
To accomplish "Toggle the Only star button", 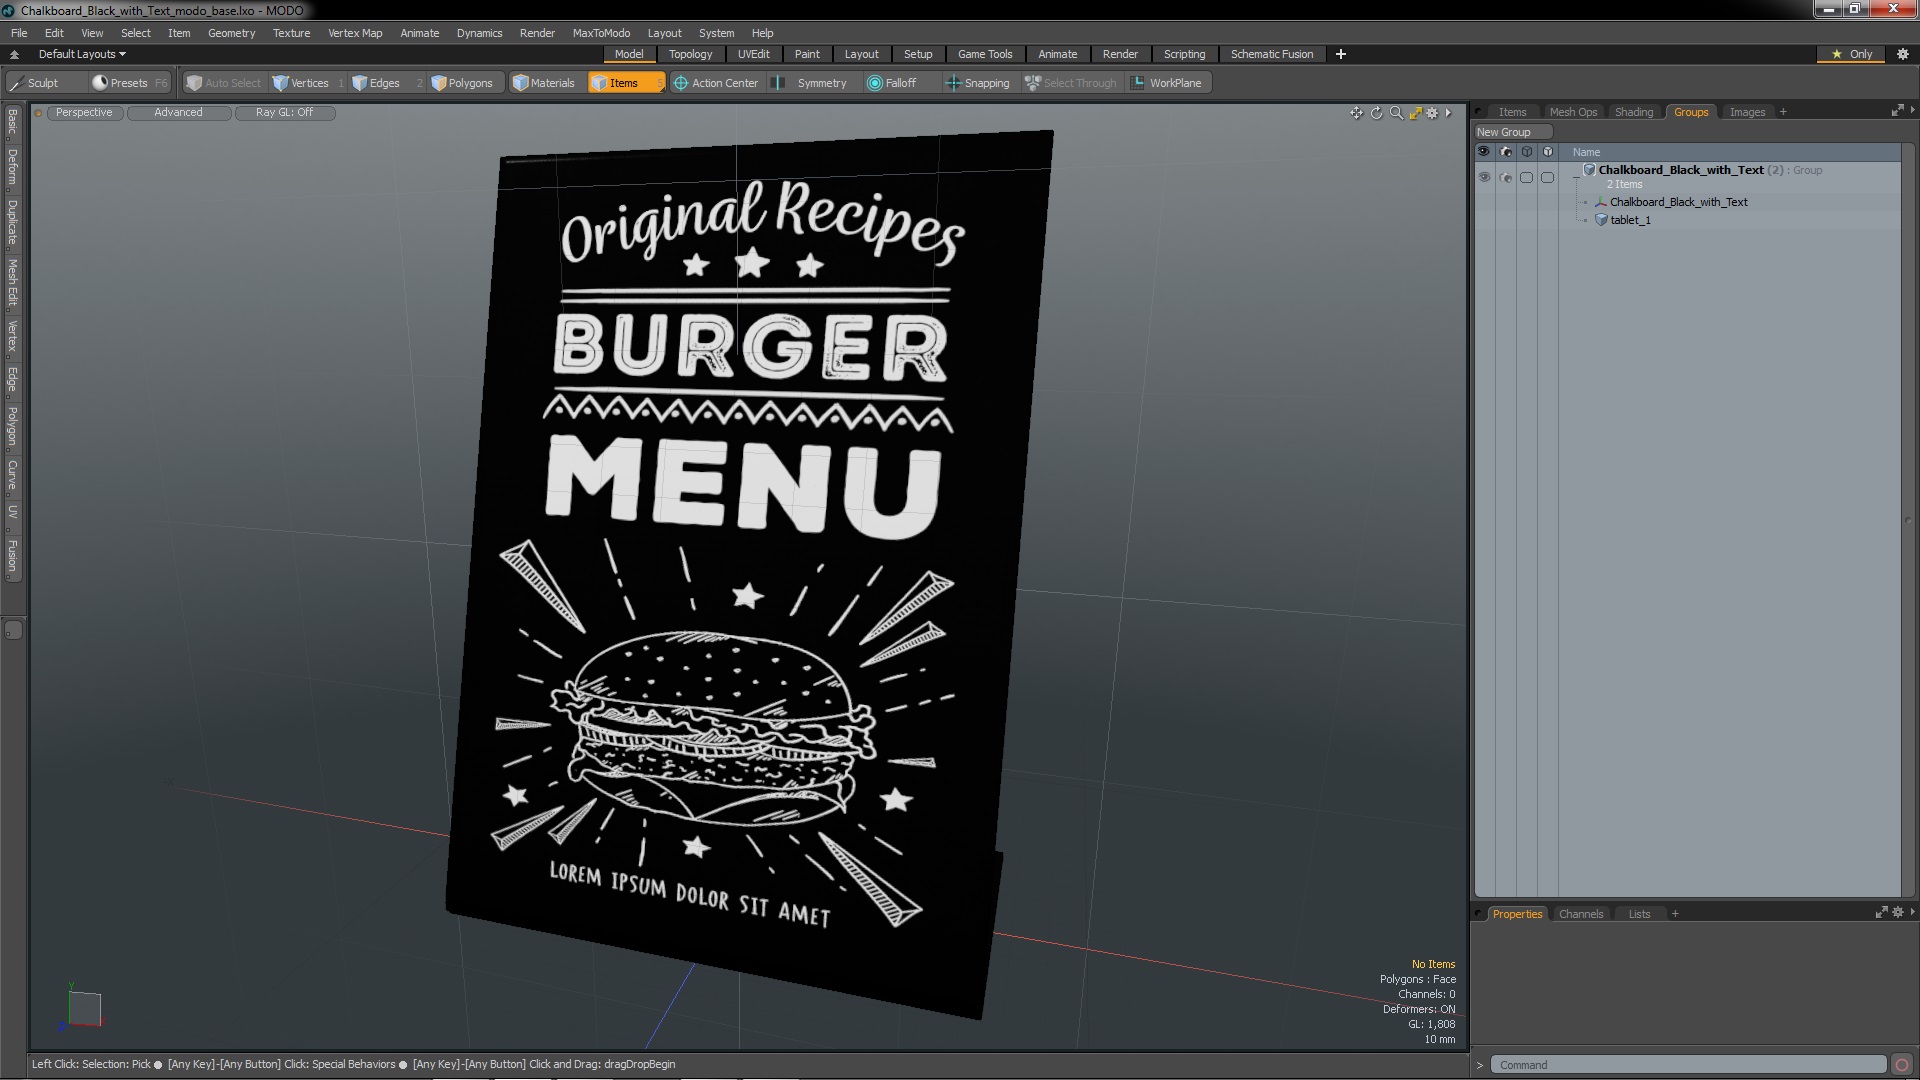I will (1851, 54).
